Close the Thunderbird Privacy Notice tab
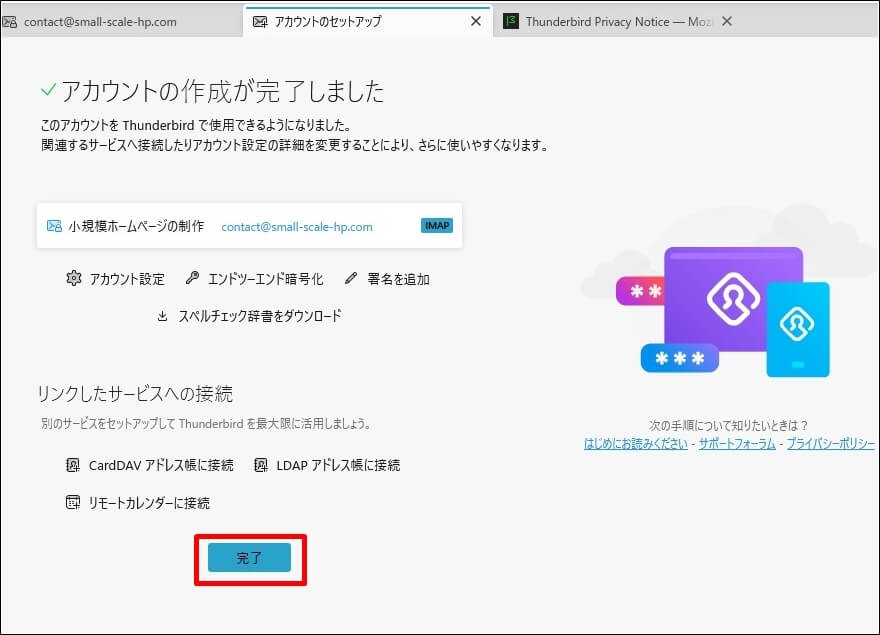The image size is (880, 635). (727, 21)
